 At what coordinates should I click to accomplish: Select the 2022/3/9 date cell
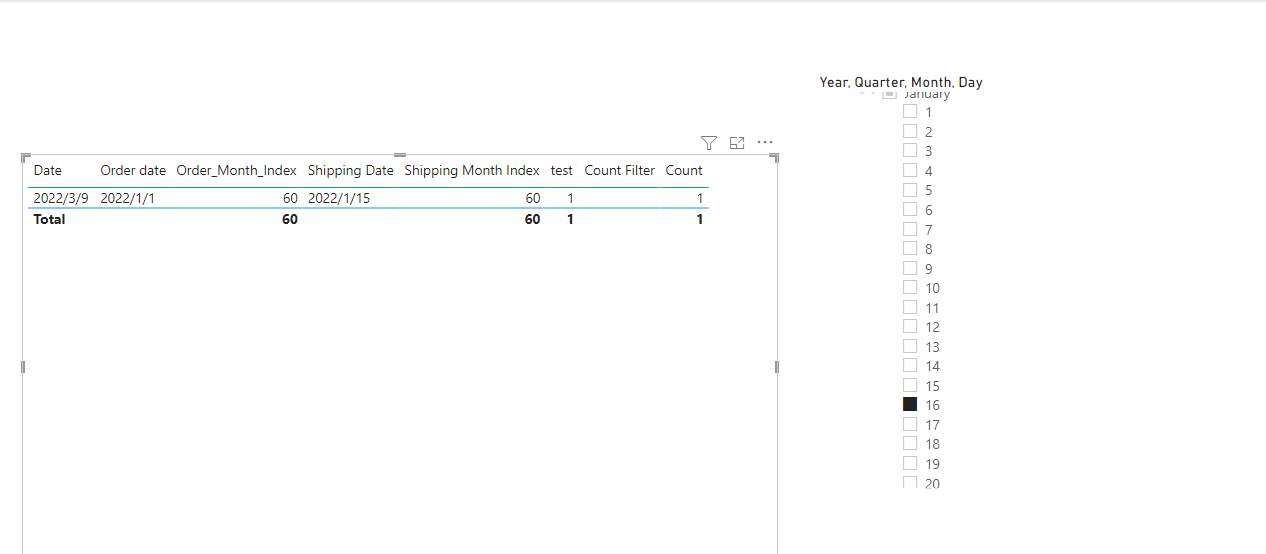(61, 198)
